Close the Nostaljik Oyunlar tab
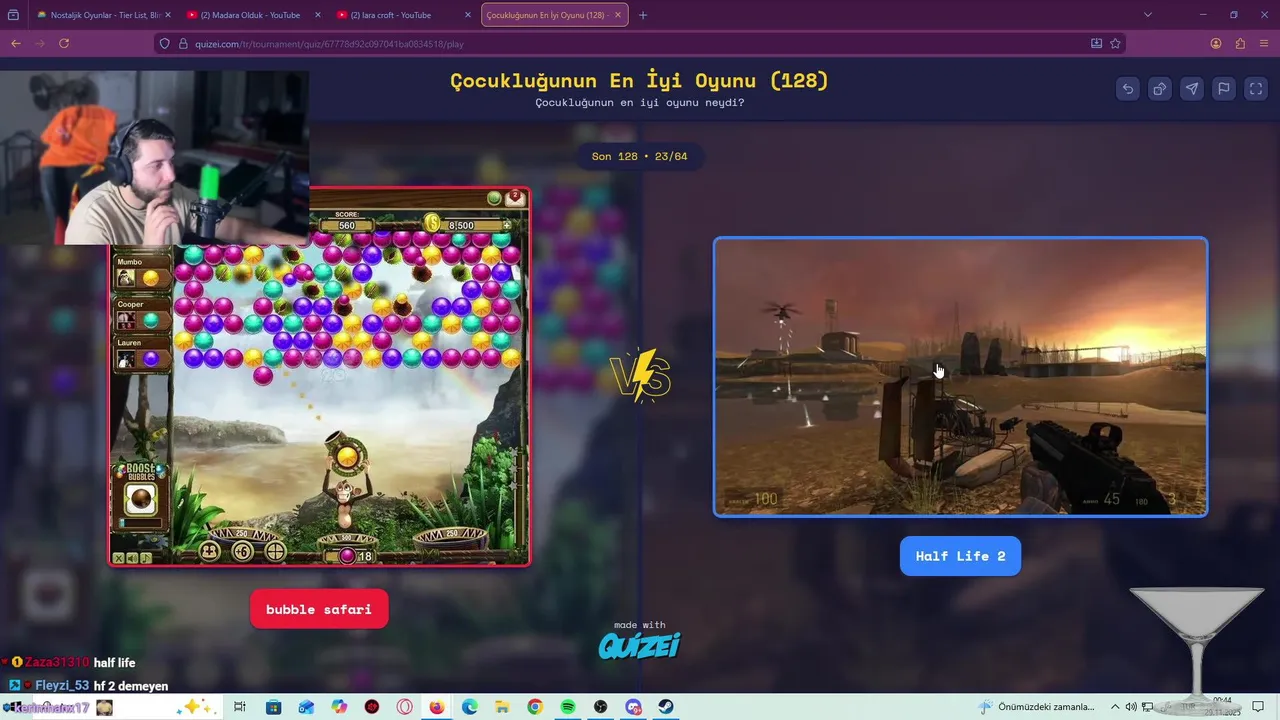This screenshot has height=720, width=1280. [167, 15]
